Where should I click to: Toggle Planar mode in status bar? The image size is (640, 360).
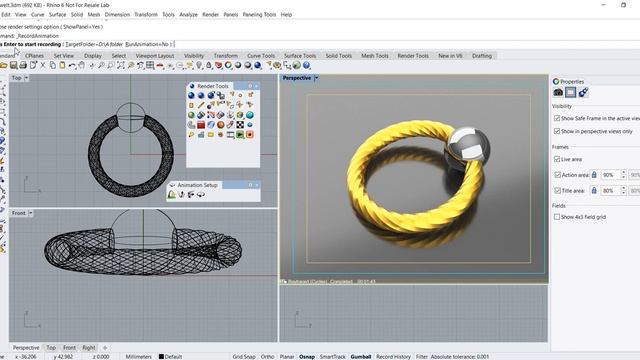(x=287, y=356)
